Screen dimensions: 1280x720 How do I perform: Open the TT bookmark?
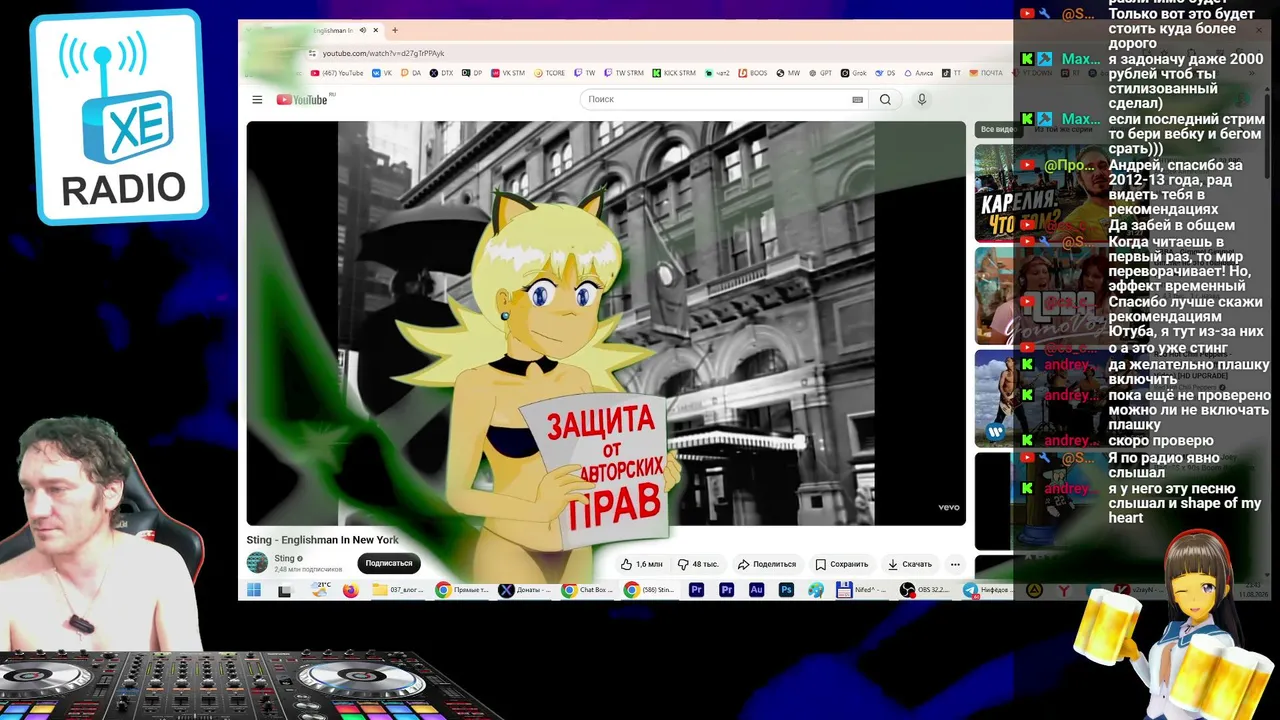click(951, 73)
